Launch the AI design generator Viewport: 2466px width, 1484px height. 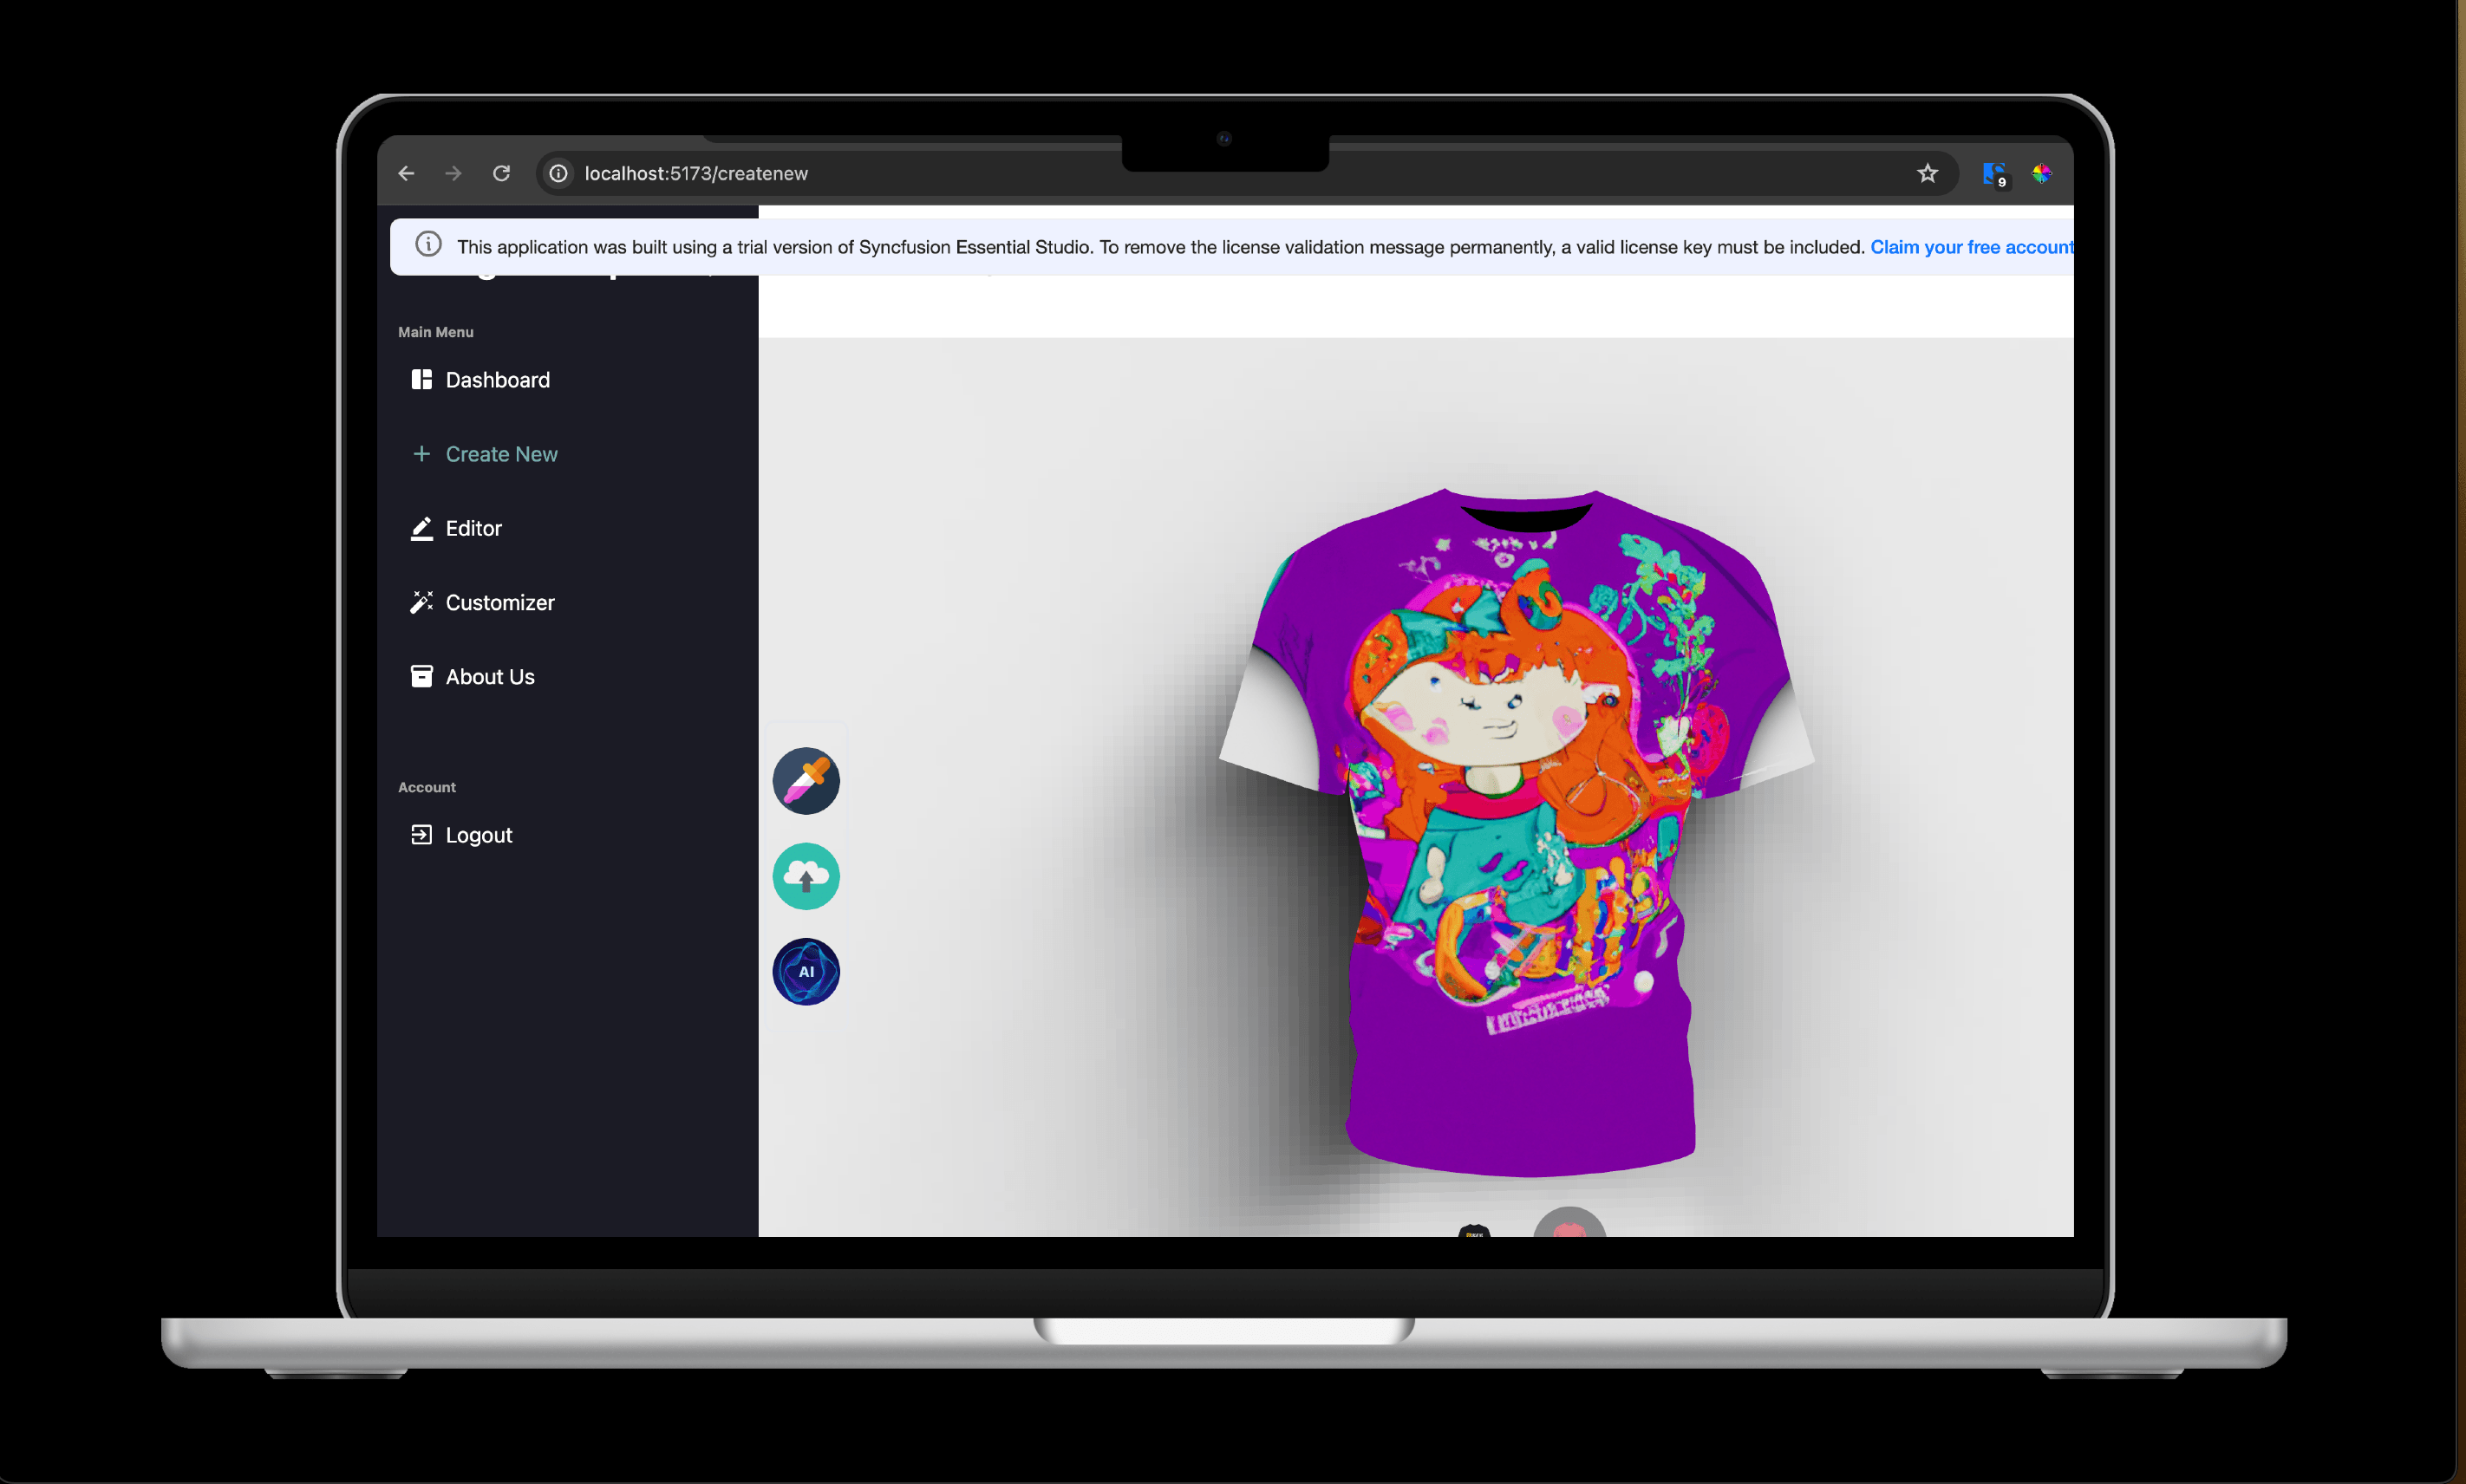[x=806, y=970]
